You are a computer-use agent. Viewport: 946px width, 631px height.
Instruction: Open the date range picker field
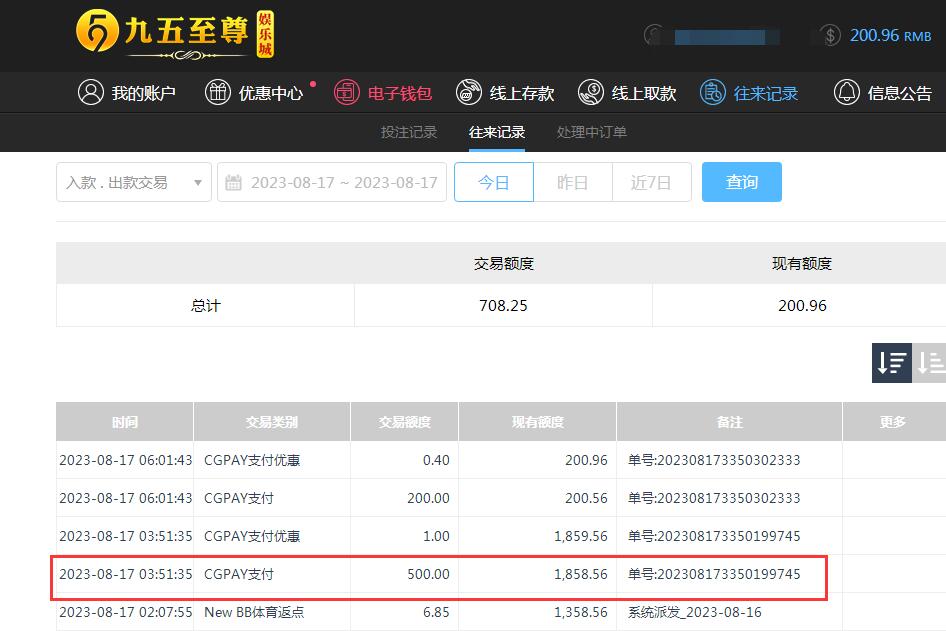click(332, 182)
